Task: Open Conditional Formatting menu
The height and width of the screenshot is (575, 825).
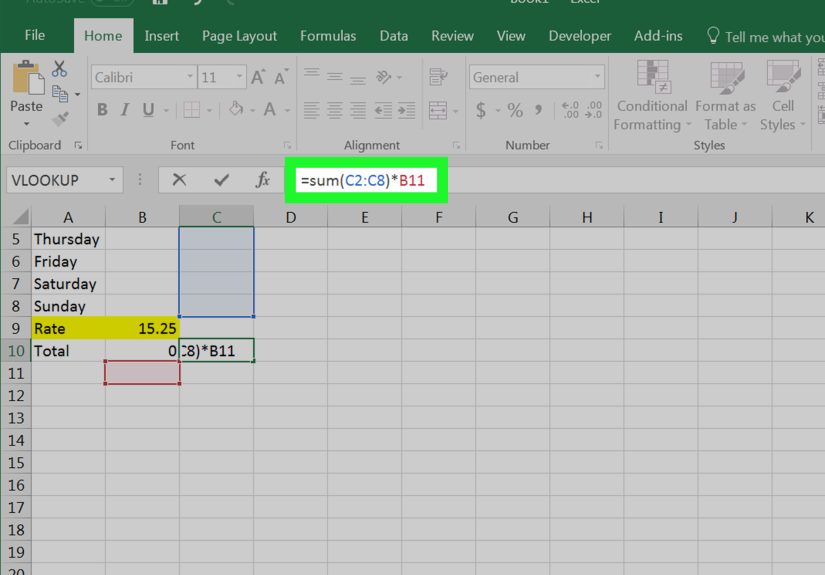Action: click(652, 96)
